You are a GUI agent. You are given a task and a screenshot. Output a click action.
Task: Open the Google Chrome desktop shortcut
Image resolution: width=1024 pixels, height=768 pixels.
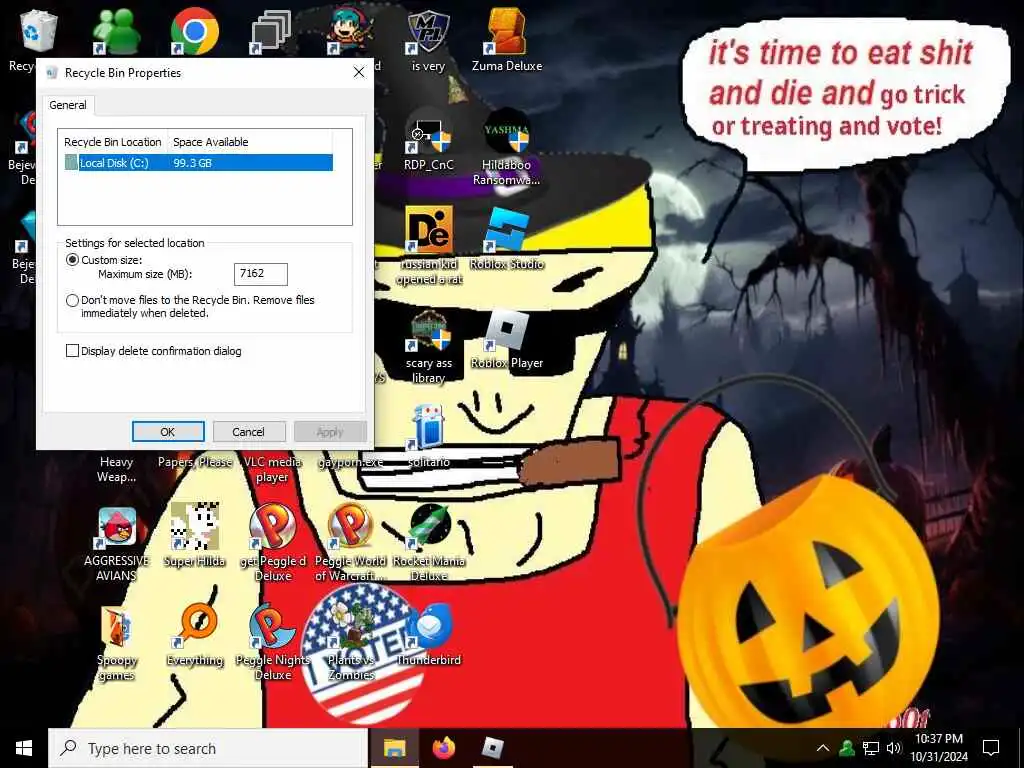click(195, 31)
